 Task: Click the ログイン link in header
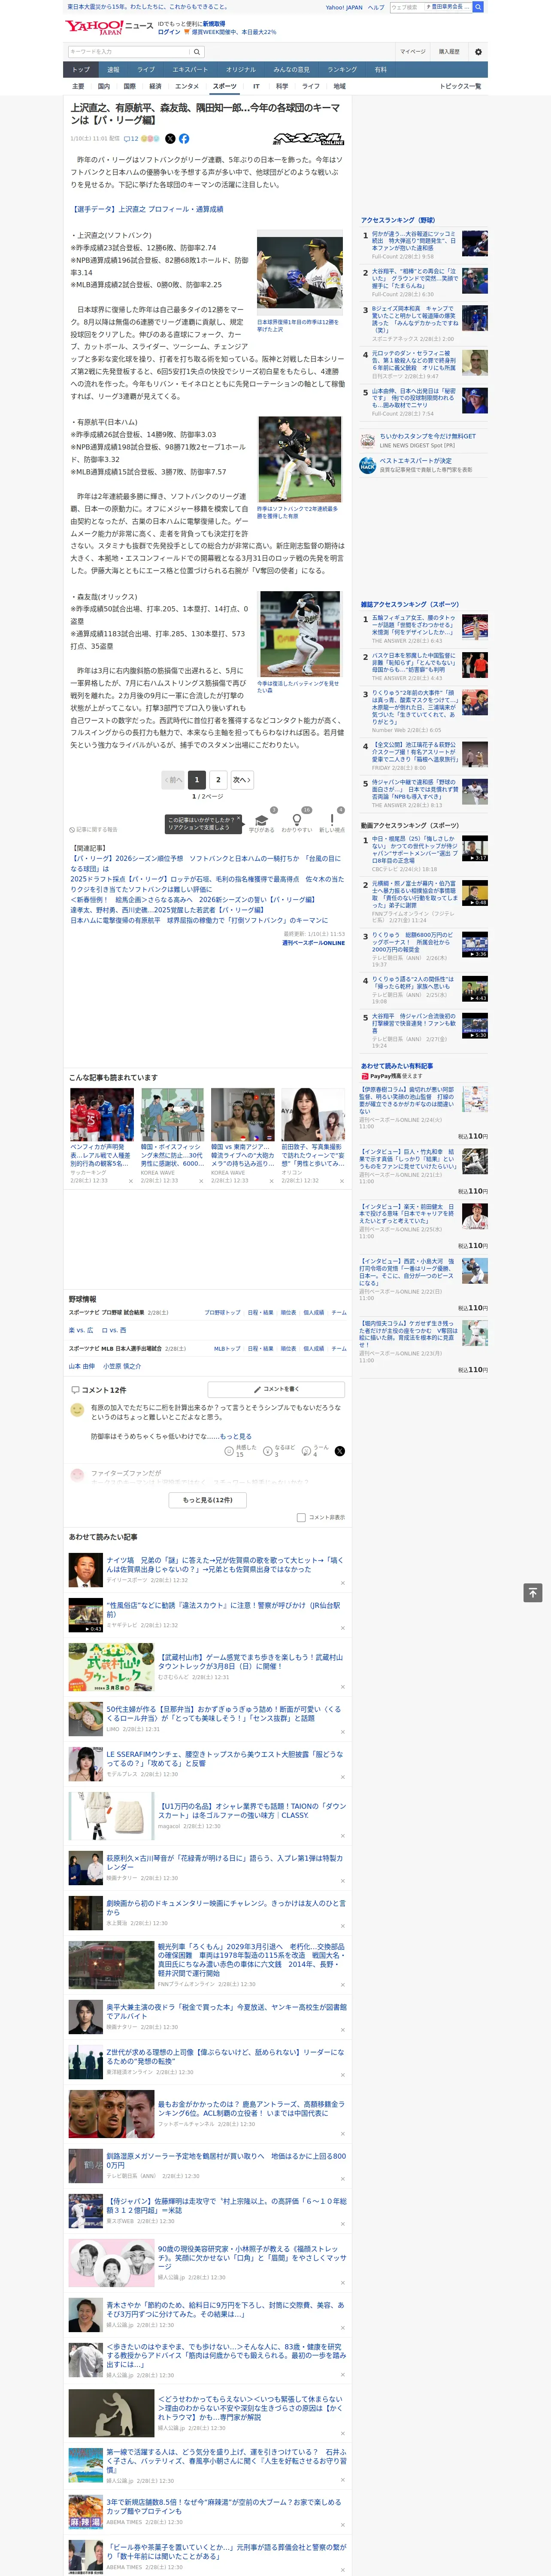[x=169, y=32]
